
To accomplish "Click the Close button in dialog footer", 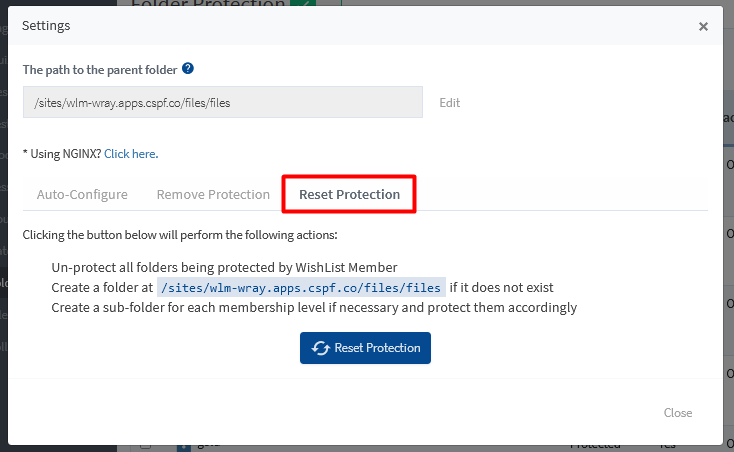I will click(677, 413).
